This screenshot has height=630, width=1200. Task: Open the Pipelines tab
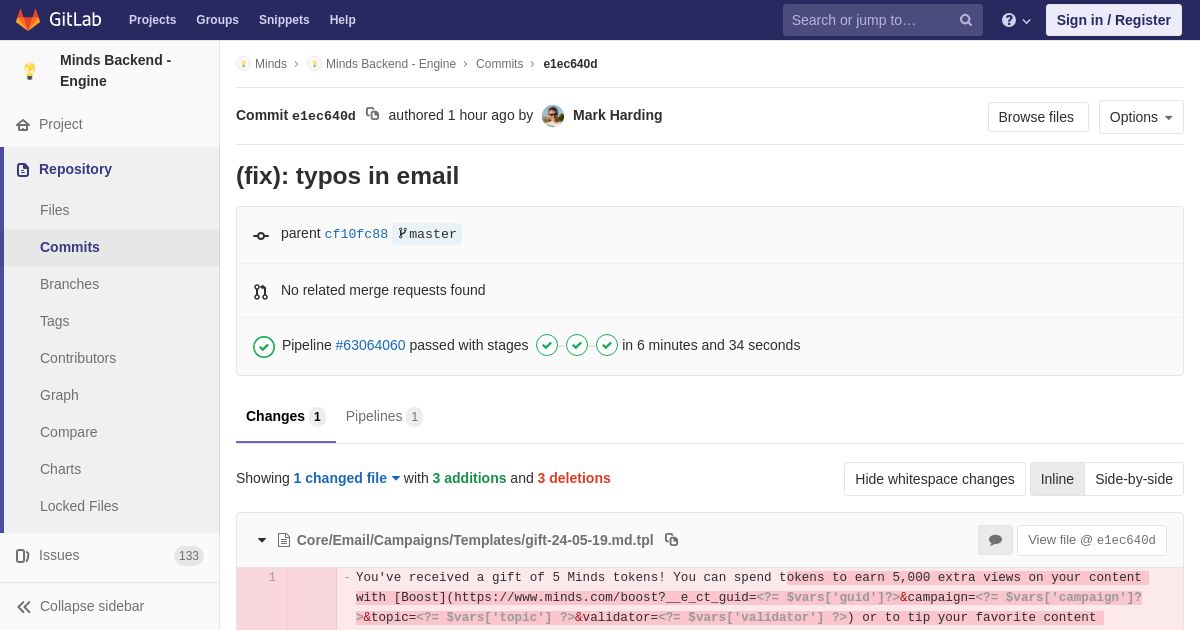tap(384, 416)
